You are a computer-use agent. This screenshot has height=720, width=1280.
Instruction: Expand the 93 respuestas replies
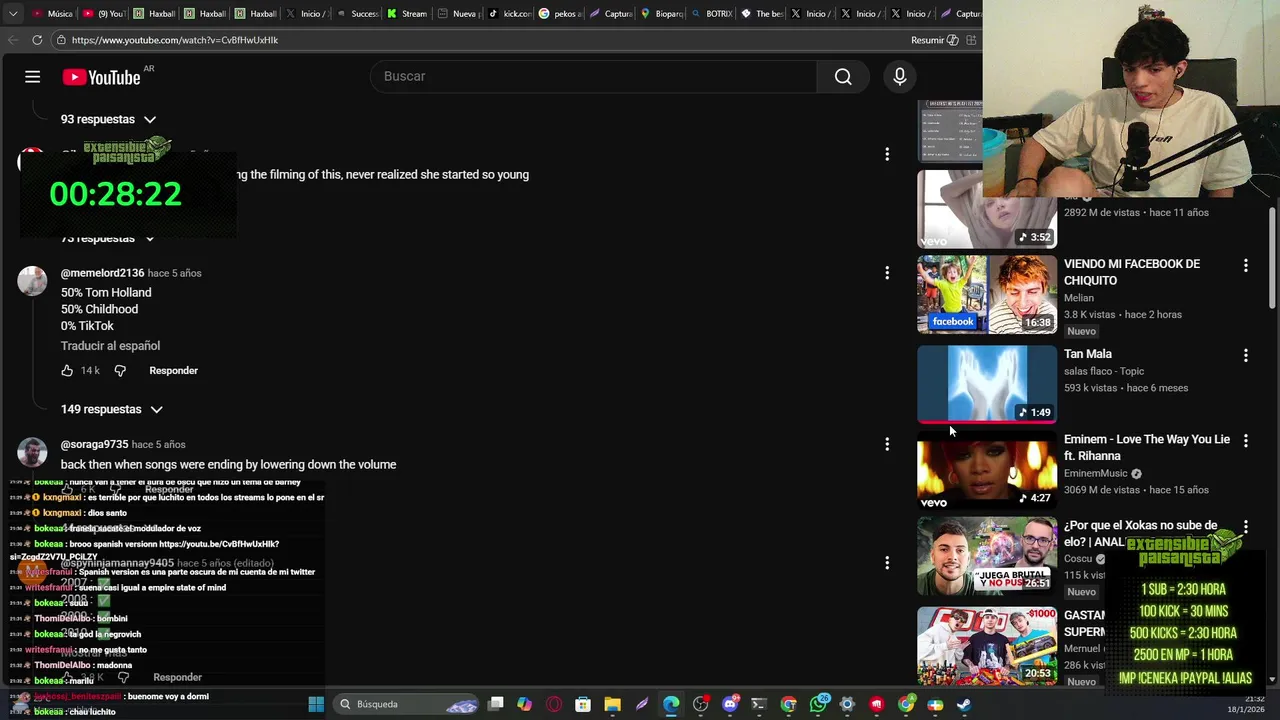pyautogui.click(x=108, y=119)
